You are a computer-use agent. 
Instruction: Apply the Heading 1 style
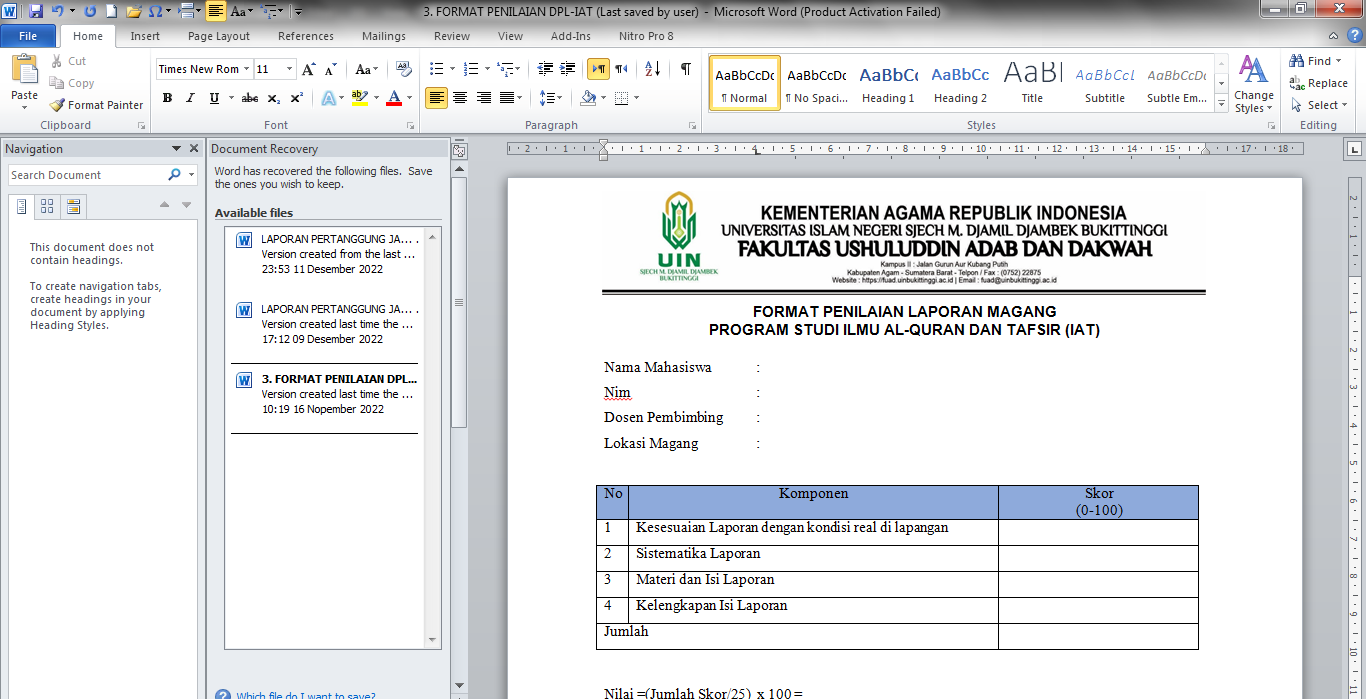pyautogui.click(x=888, y=82)
